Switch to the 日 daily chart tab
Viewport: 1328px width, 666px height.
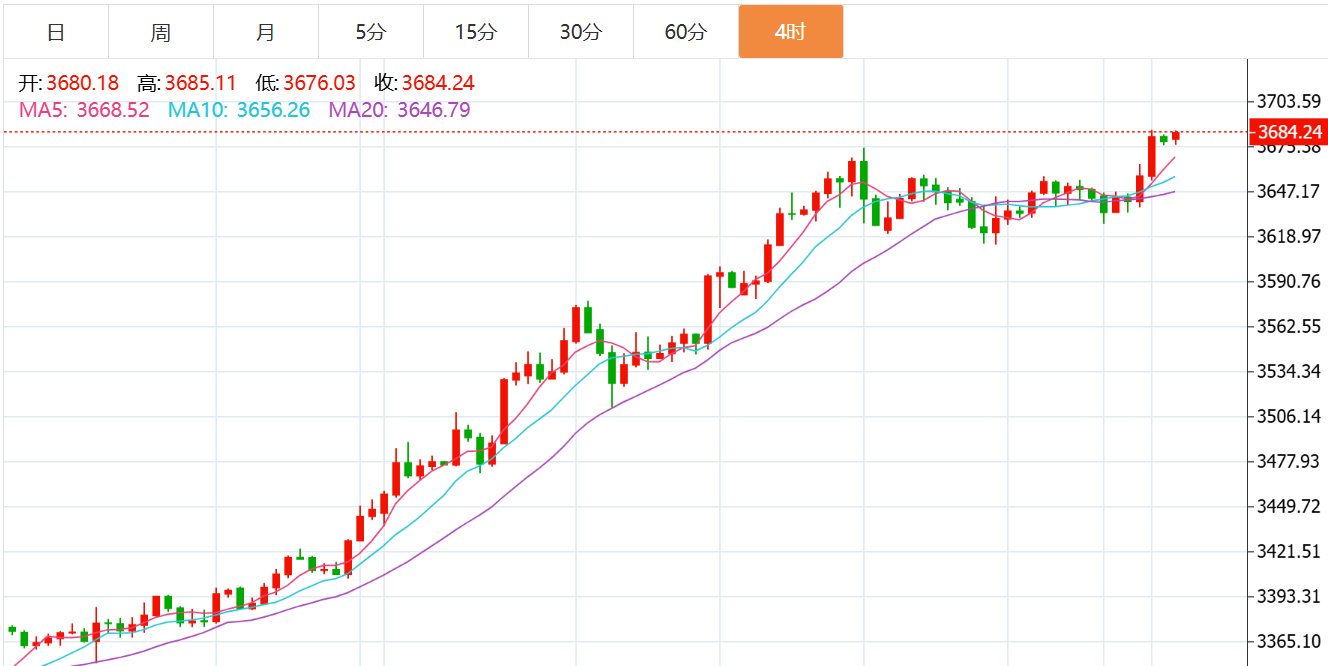tap(56, 32)
